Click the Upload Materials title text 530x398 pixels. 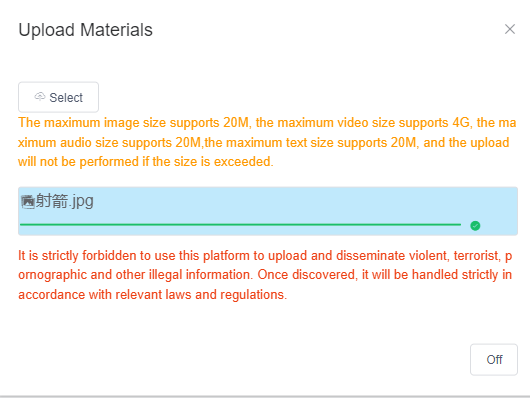pos(86,30)
